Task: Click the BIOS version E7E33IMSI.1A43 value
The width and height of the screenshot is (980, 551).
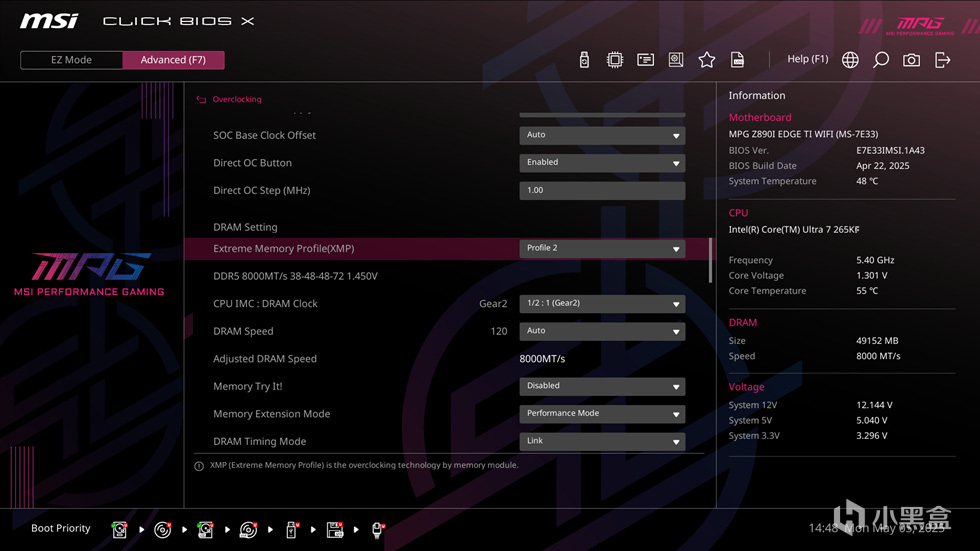Action: click(x=891, y=150)
